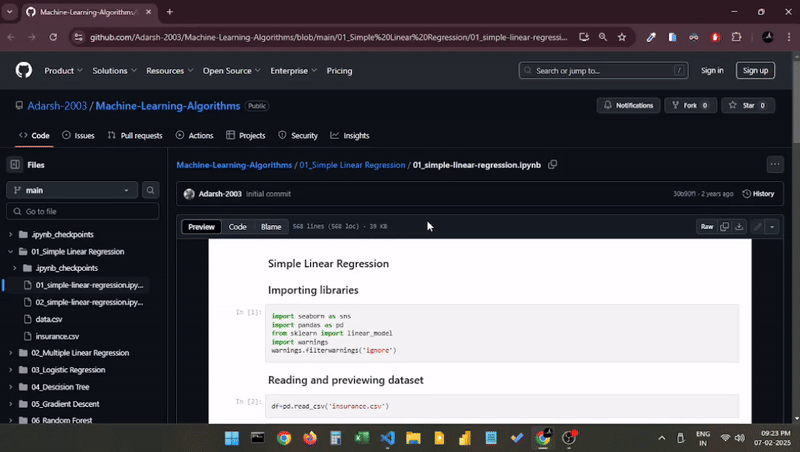Open Chrome three-dot menu

click(789, 37)
